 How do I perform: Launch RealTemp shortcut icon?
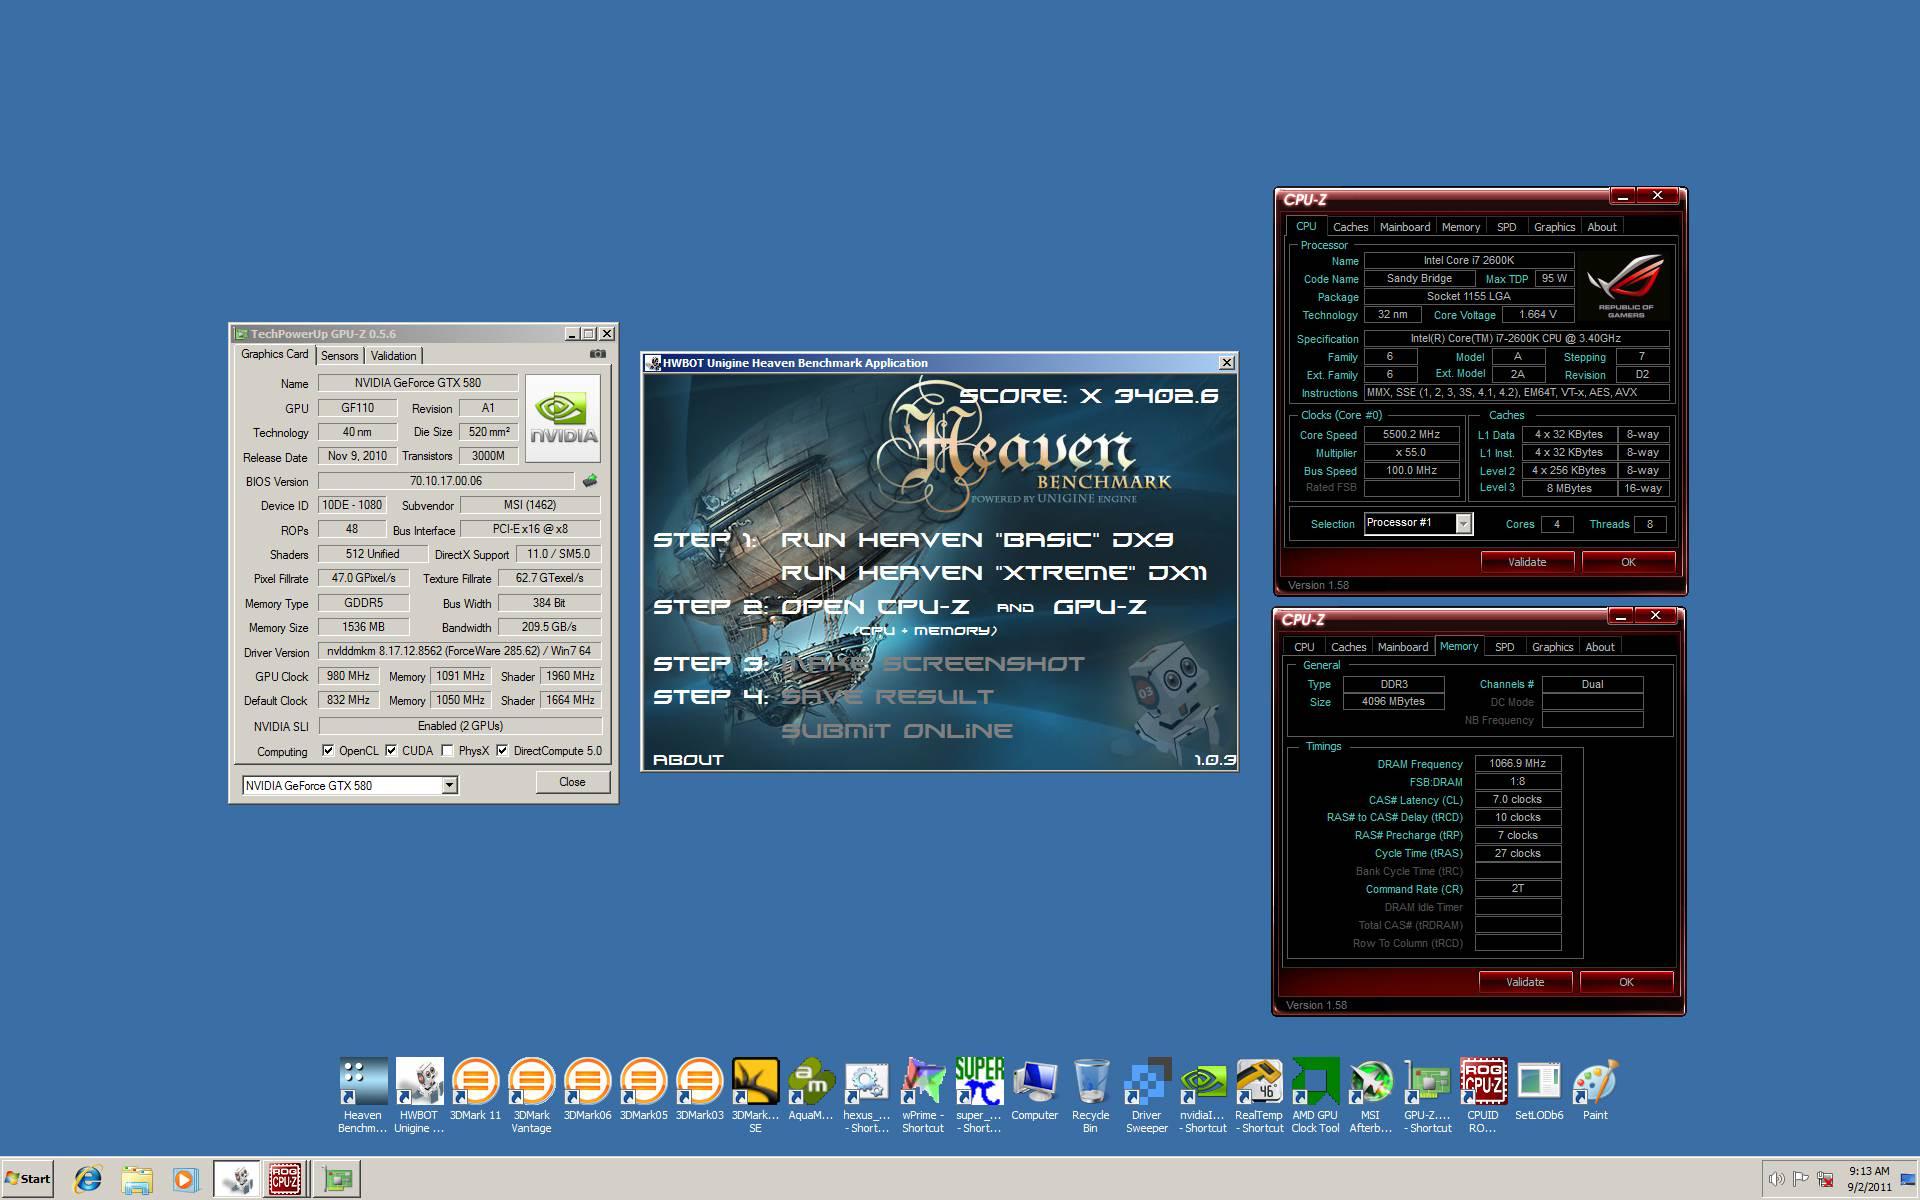(x=1259, y=1095)
